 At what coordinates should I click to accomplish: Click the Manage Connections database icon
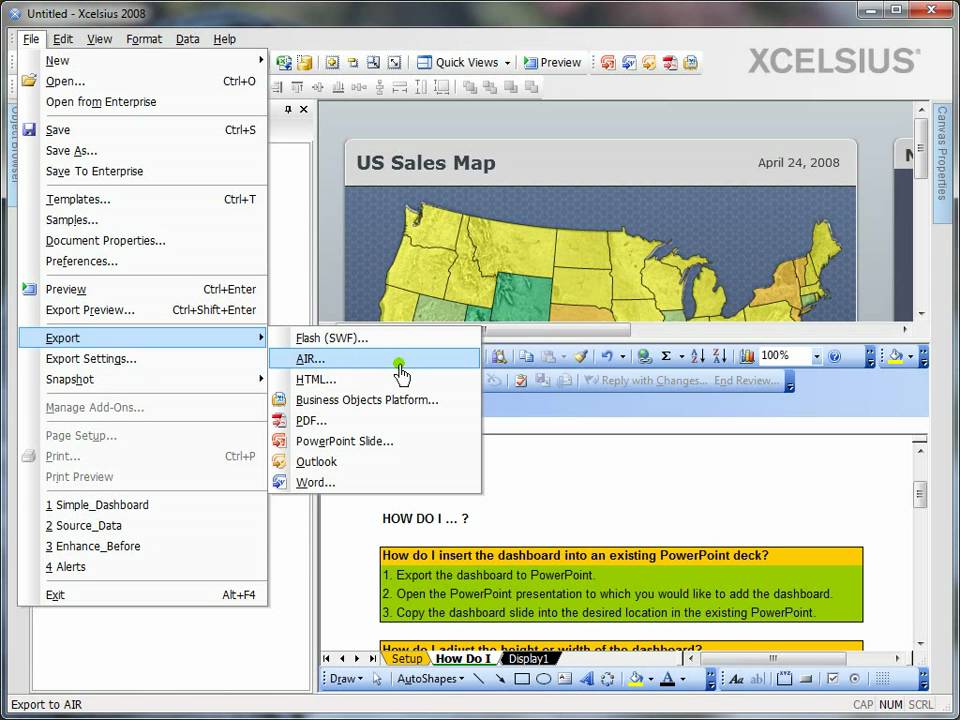click(304, 62)
